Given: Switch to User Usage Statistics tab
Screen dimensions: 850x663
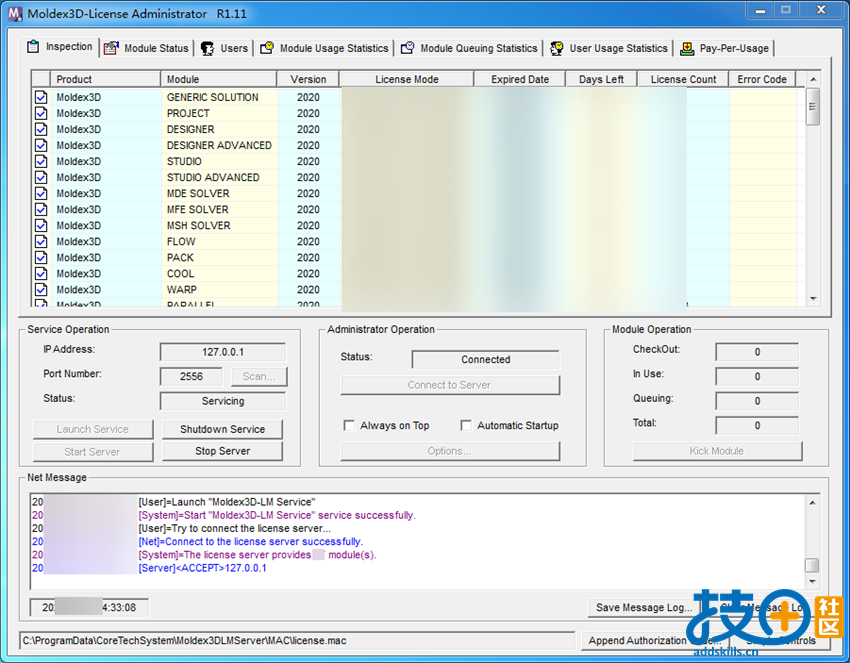Looking at the screenshot, I should (x=609, y=48).
